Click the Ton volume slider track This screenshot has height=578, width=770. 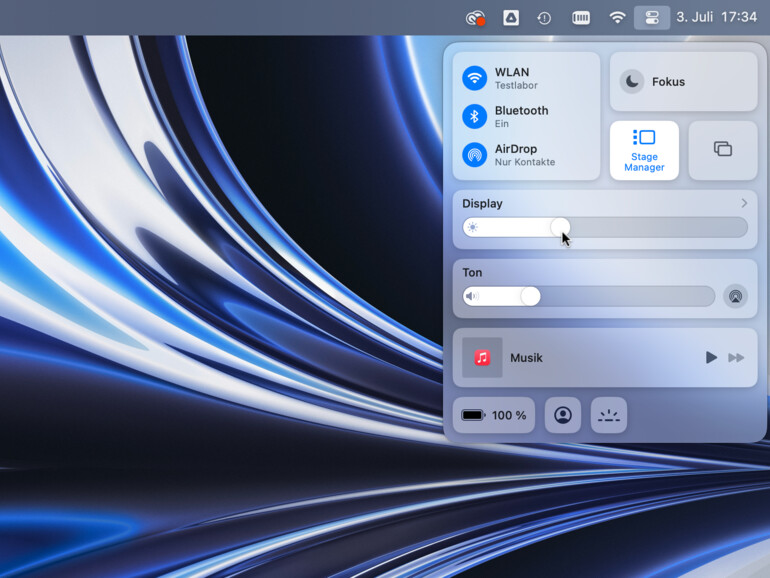pos(620,296)
